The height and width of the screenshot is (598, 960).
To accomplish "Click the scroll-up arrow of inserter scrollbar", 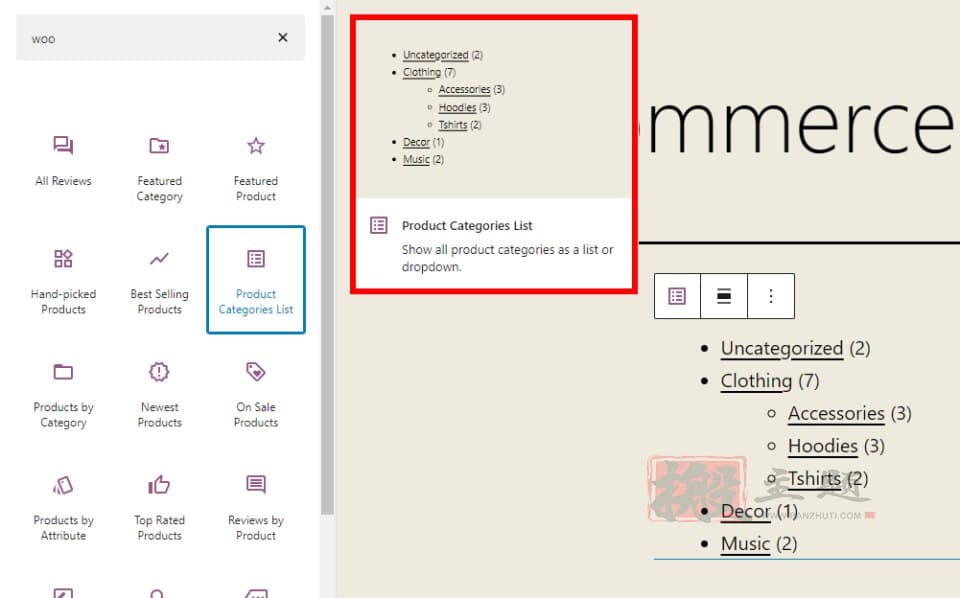I will pyautogui.click(x=327, y=7).
